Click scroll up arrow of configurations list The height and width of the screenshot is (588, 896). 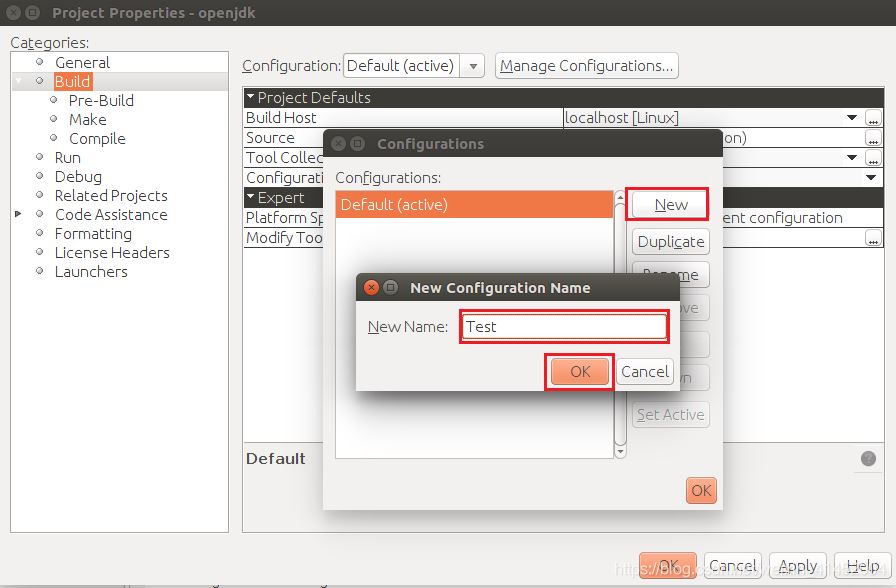coord(620,198)
